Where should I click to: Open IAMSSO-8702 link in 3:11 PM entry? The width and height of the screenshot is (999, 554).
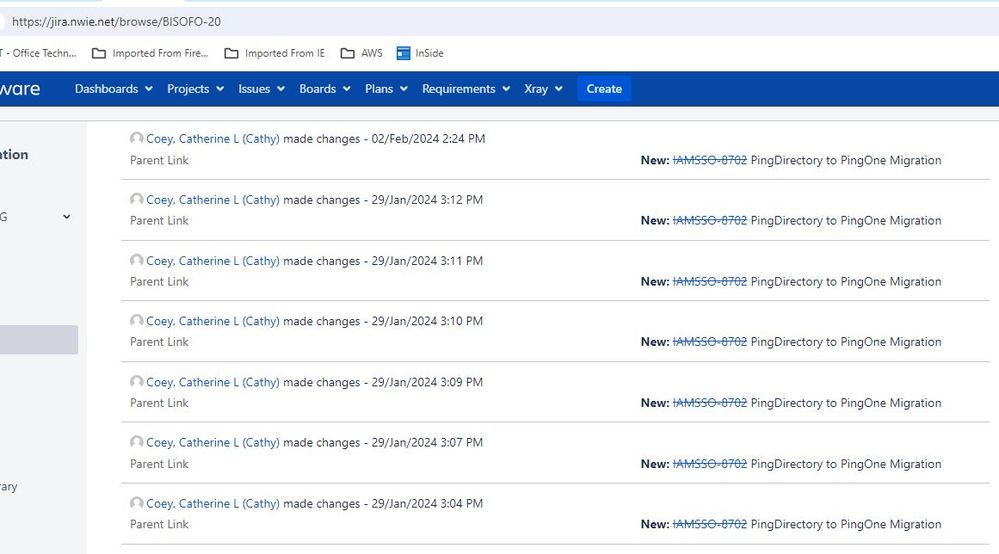[x=710, y=282]
